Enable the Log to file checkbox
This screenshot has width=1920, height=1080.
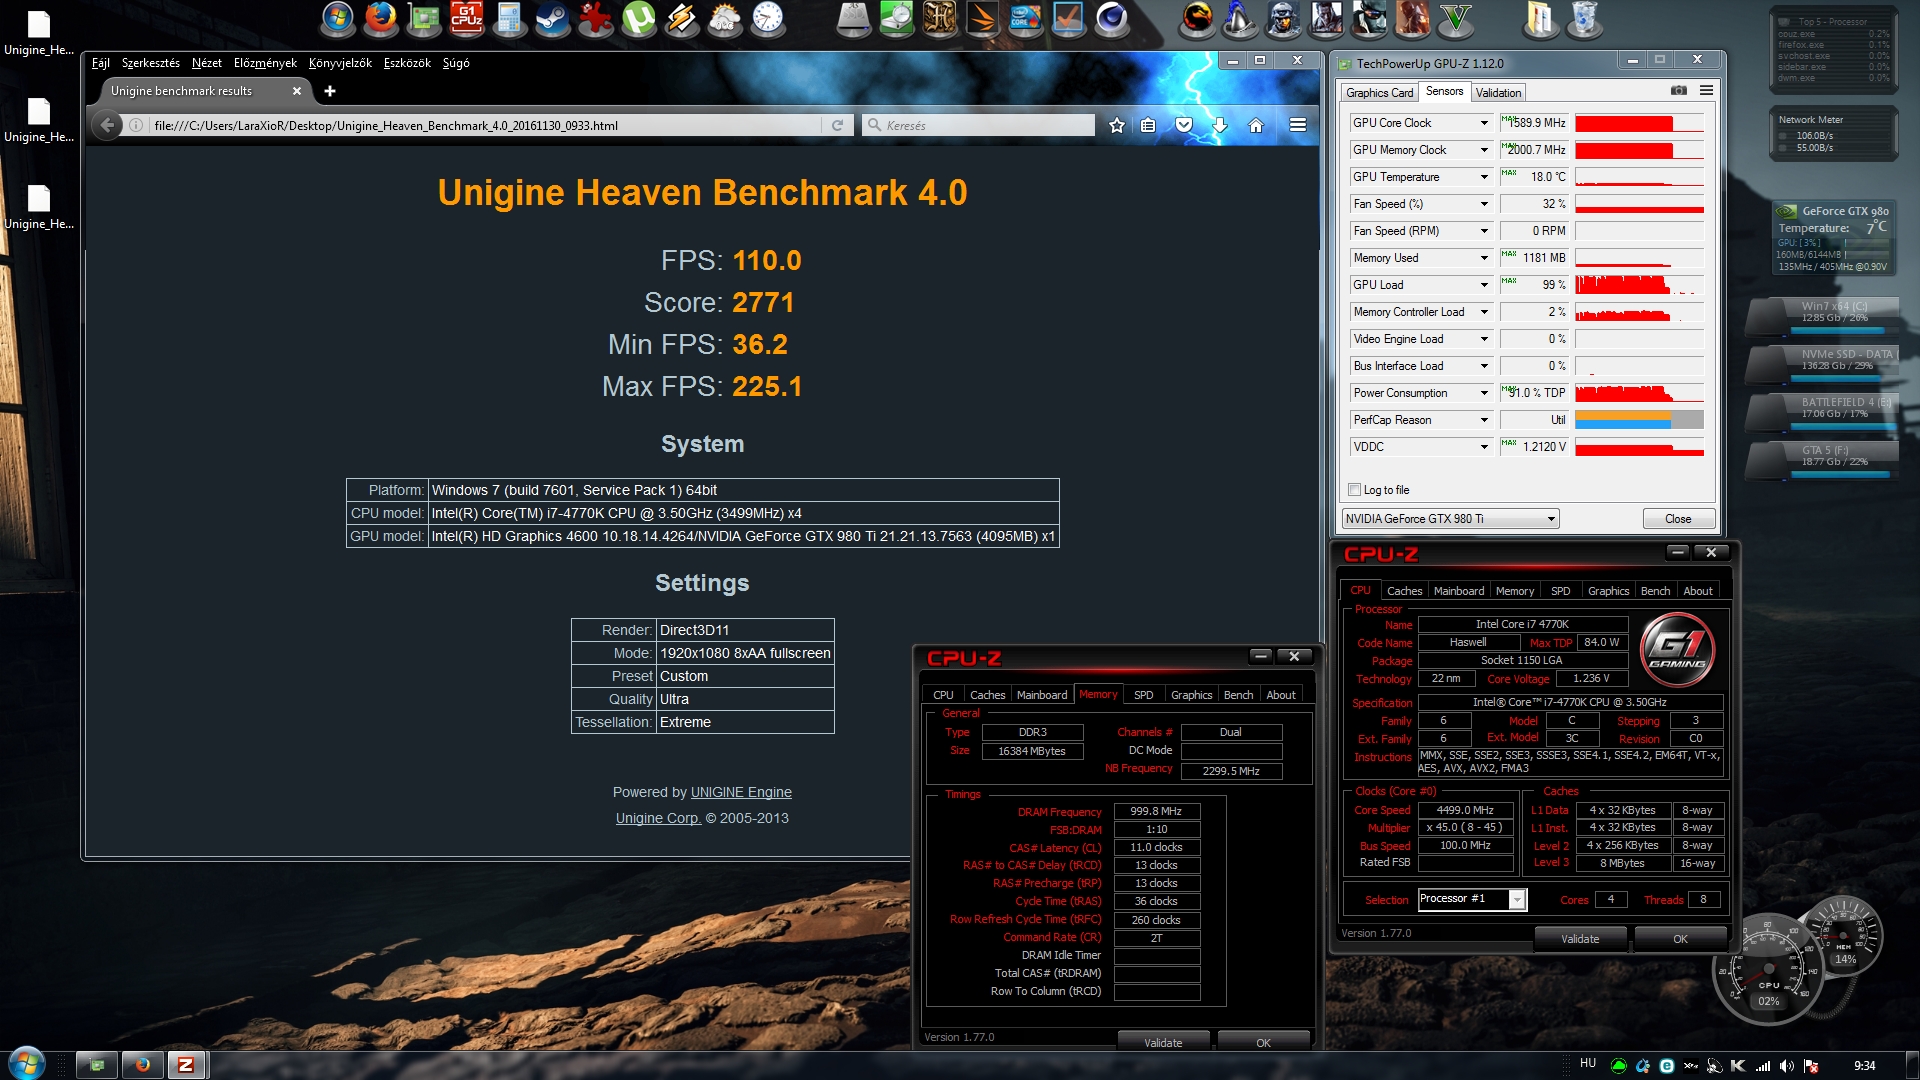[1354, 490]
